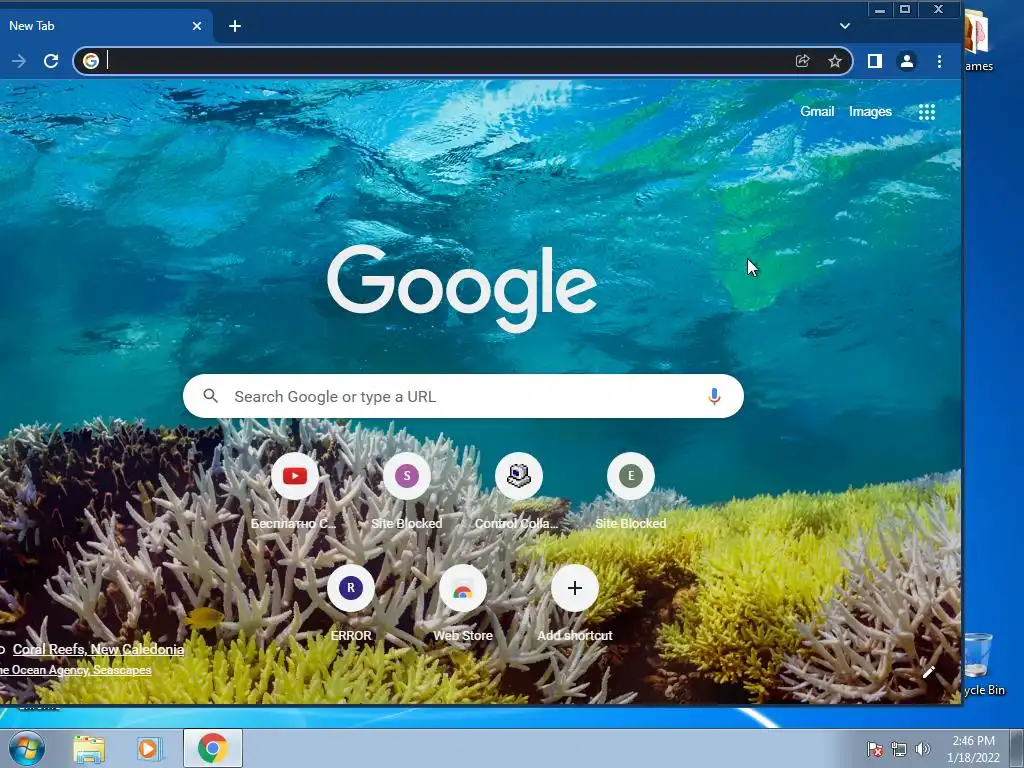Click the magnifier icon in search box

[x=210, y=396]
